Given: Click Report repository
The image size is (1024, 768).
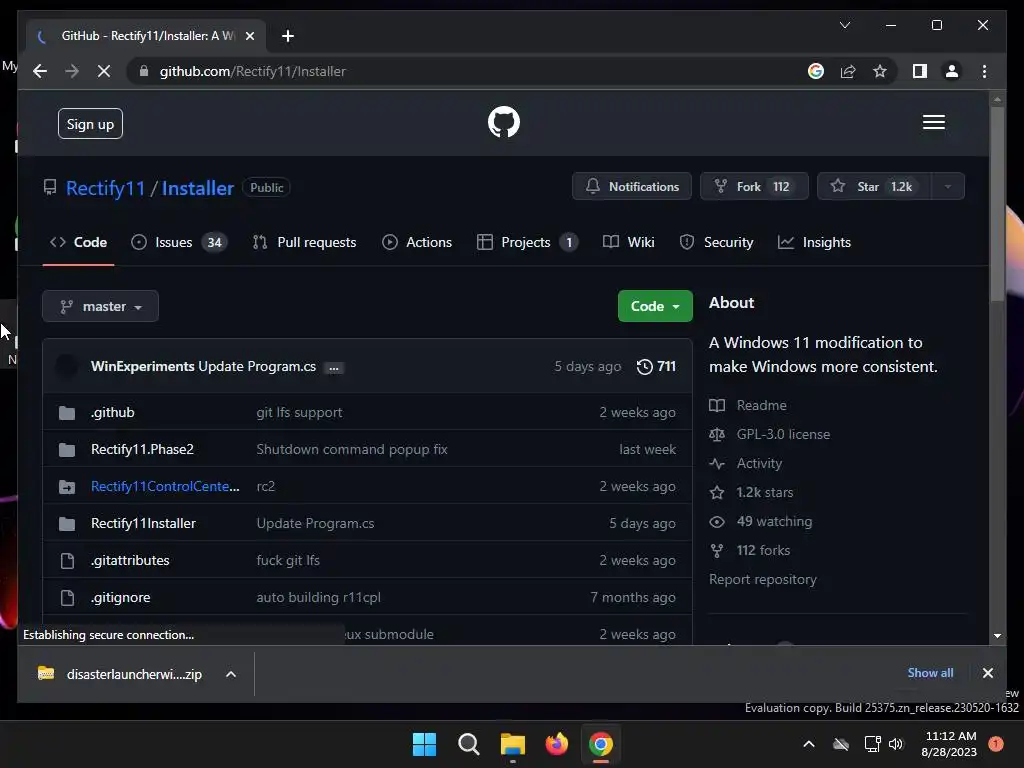Looking at the screenshot, I should [x=763, y=579].
